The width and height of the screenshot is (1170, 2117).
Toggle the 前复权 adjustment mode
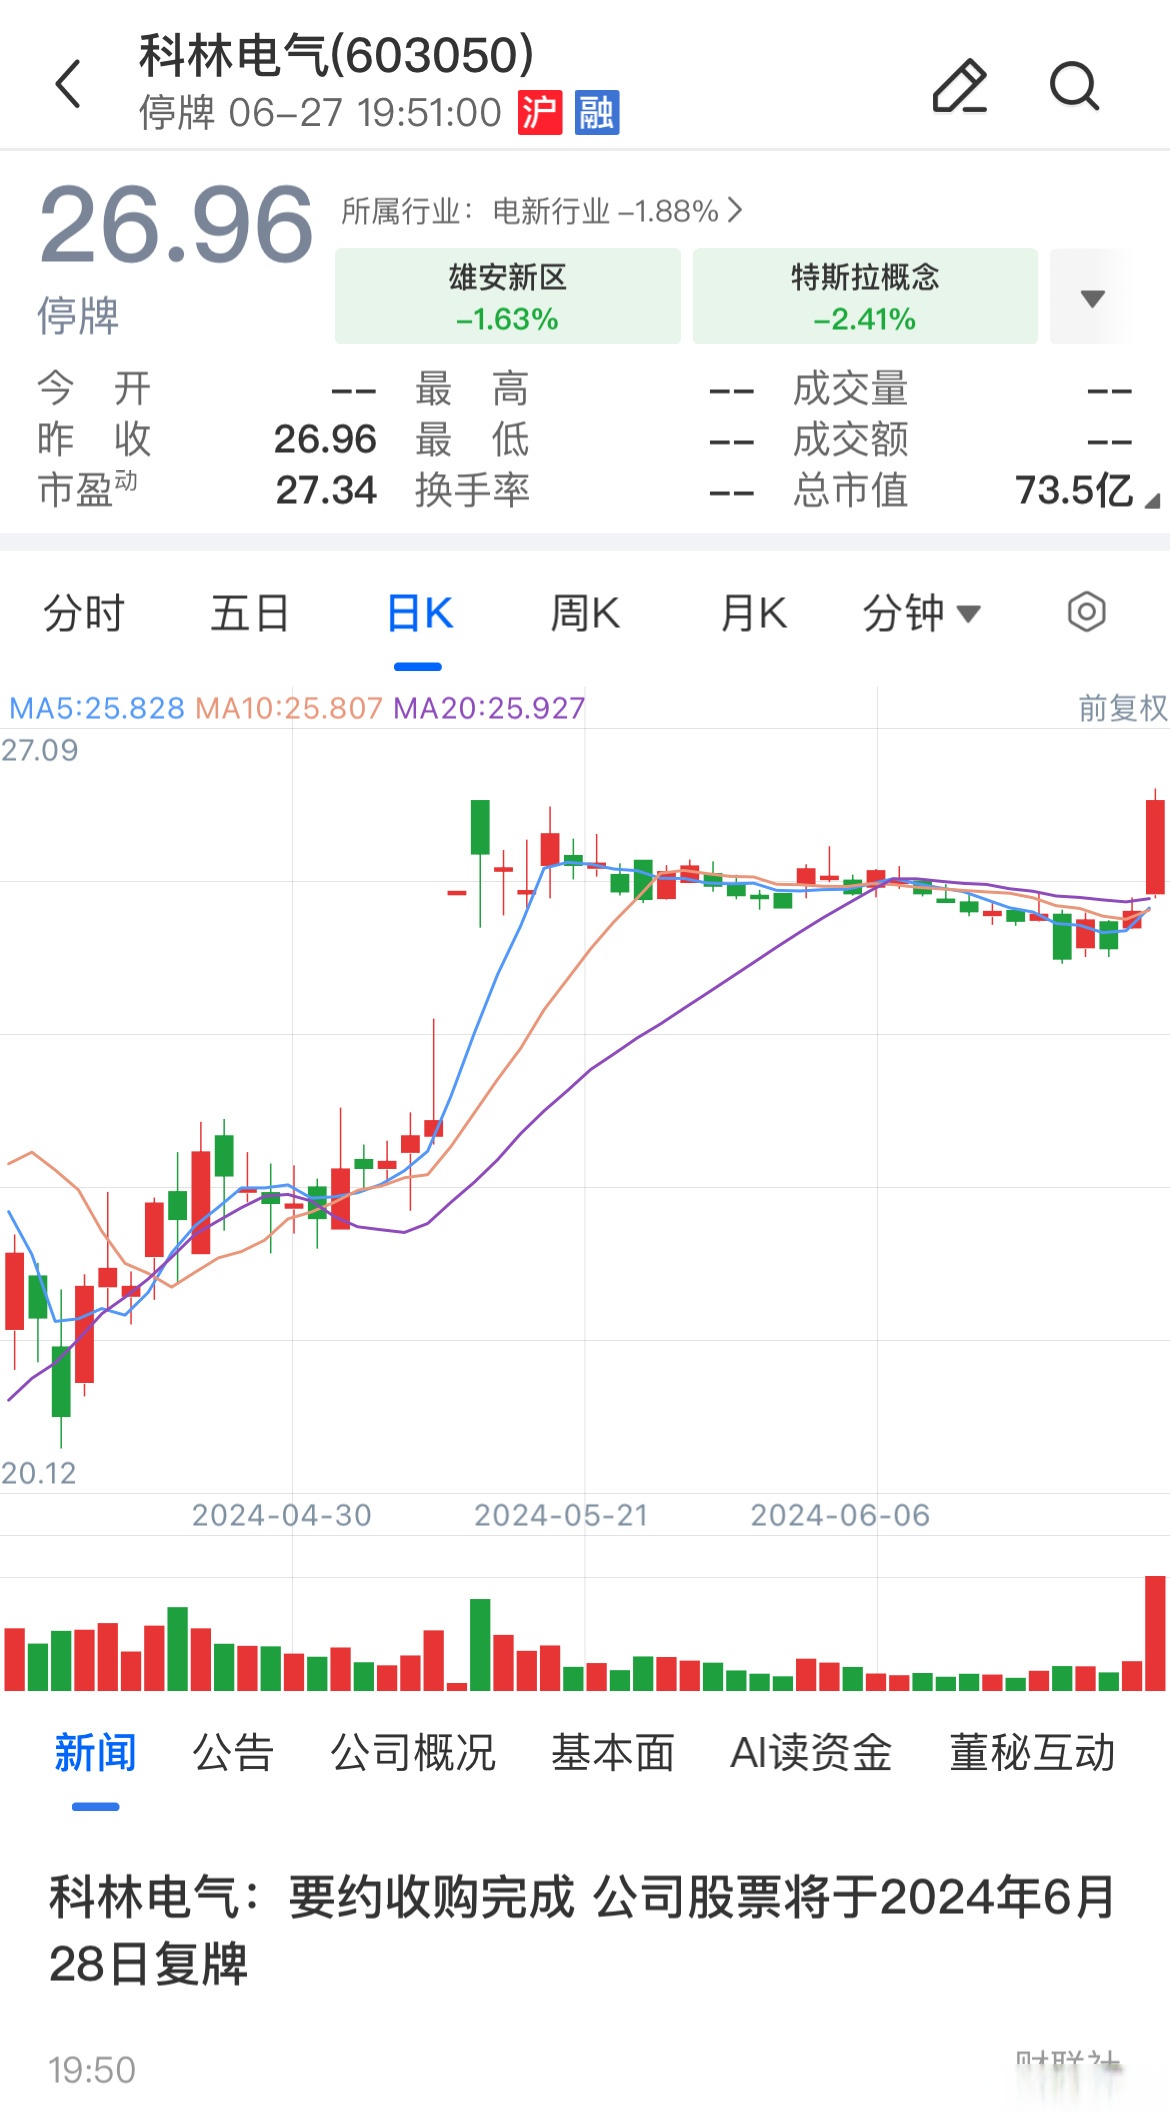pos(1122,708)
